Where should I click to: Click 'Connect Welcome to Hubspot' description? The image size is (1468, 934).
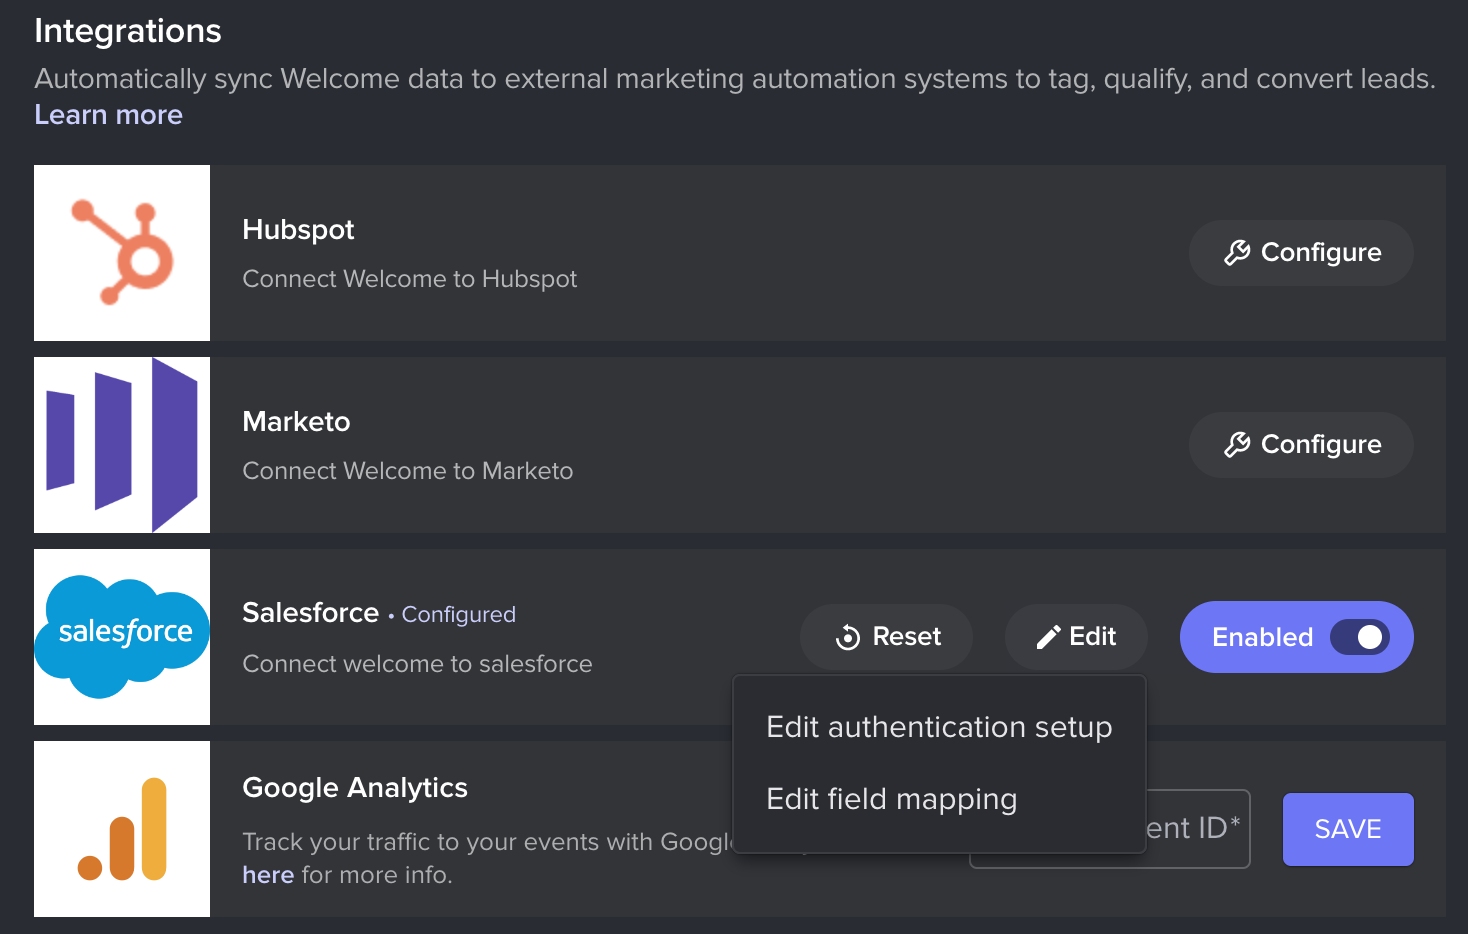(410, 279)
